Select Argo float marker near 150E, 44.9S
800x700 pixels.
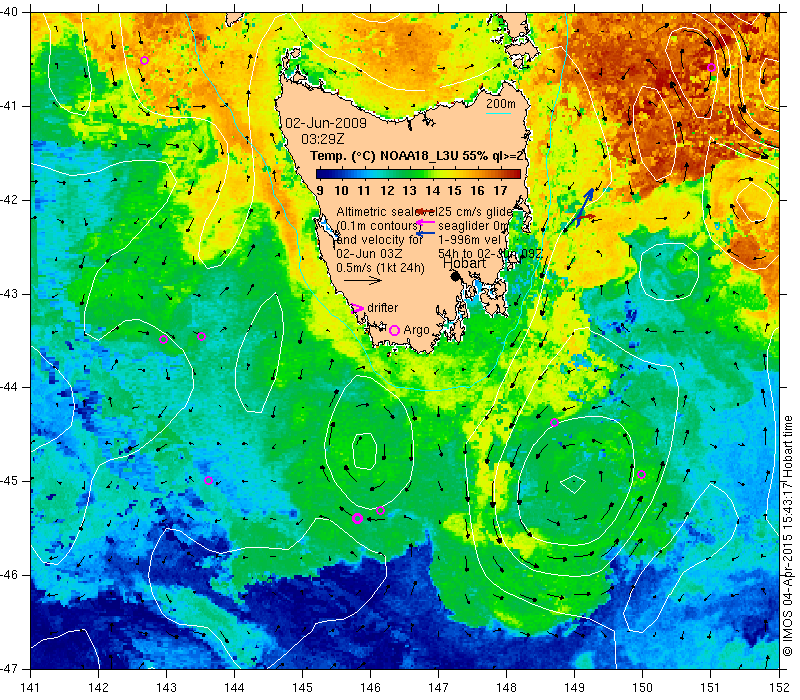(641, 474)
